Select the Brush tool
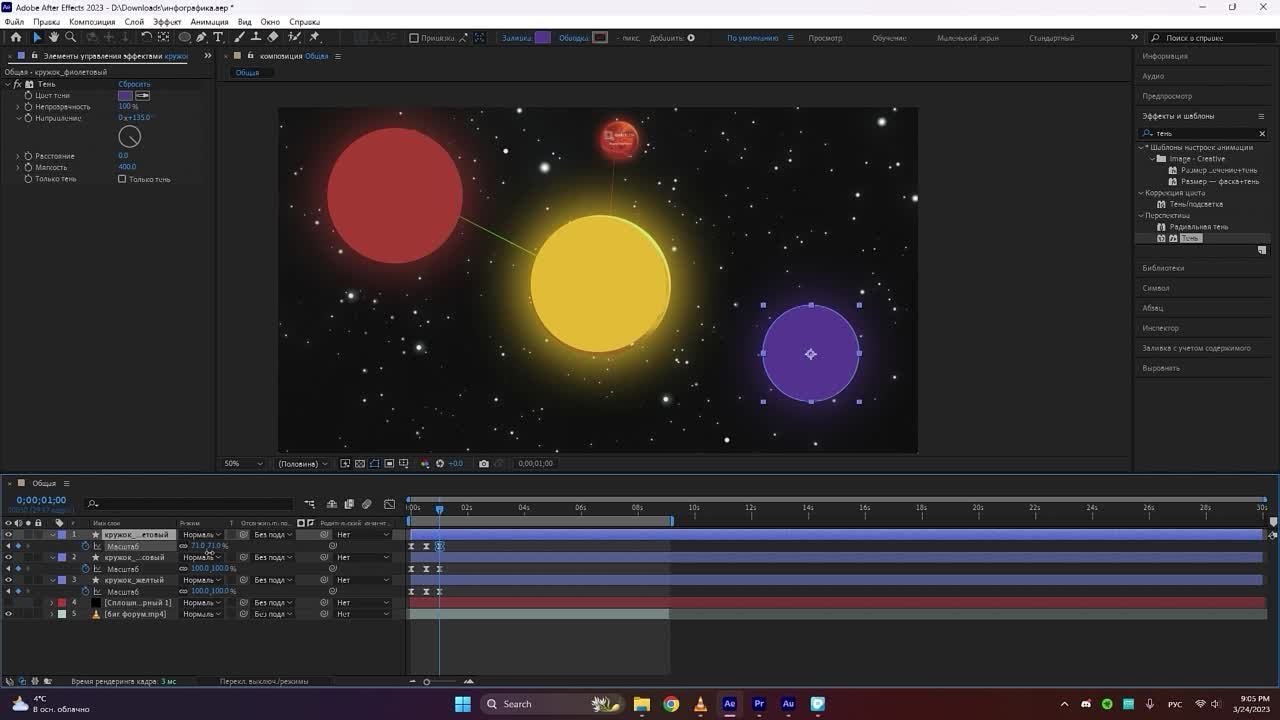 240,38
